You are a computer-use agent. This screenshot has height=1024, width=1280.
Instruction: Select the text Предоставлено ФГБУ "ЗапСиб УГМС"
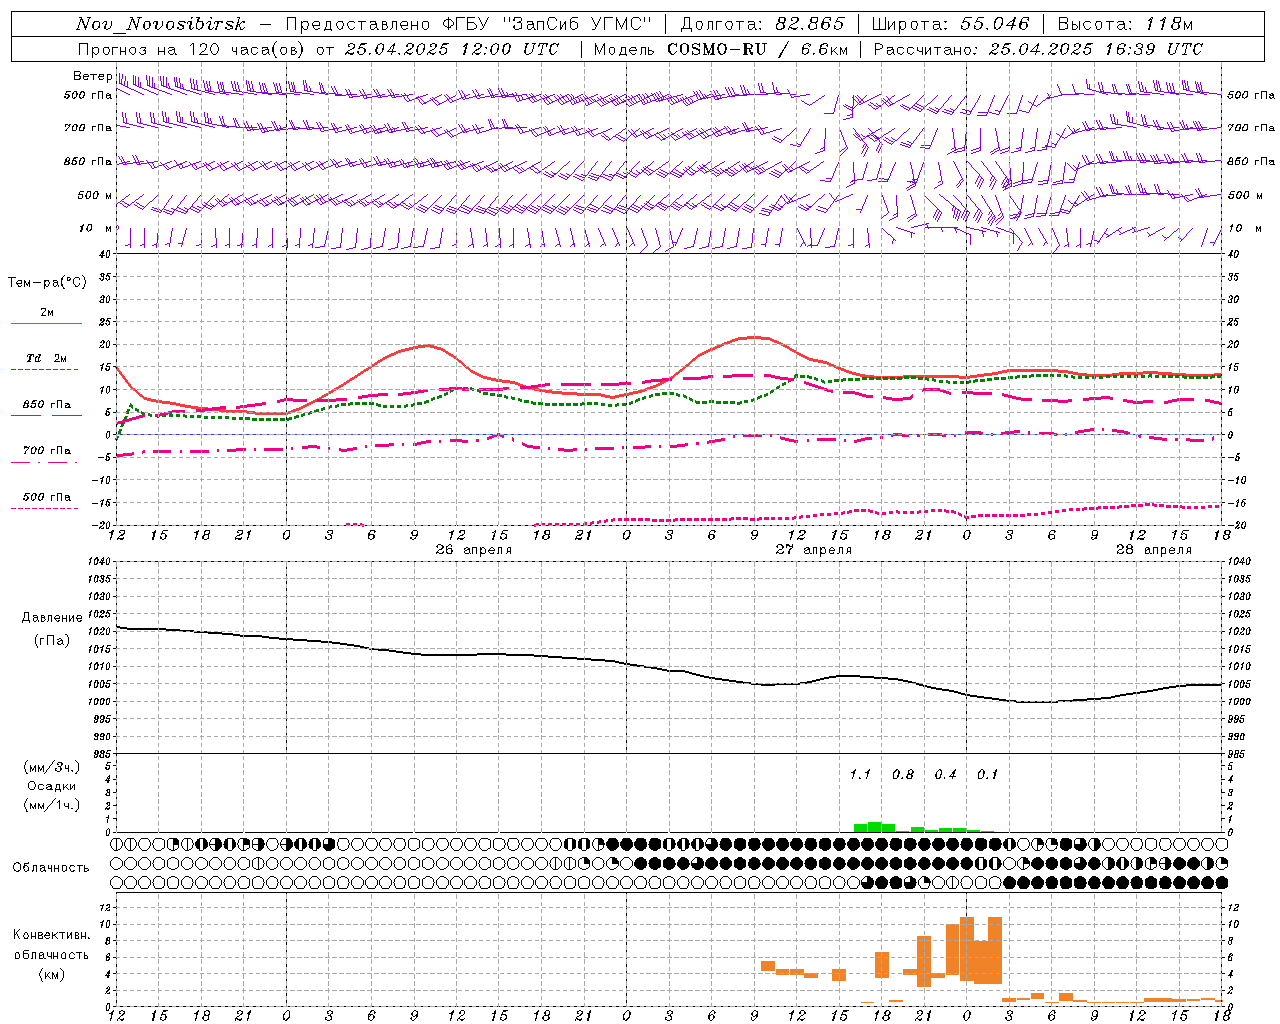[x=469, y=24]
